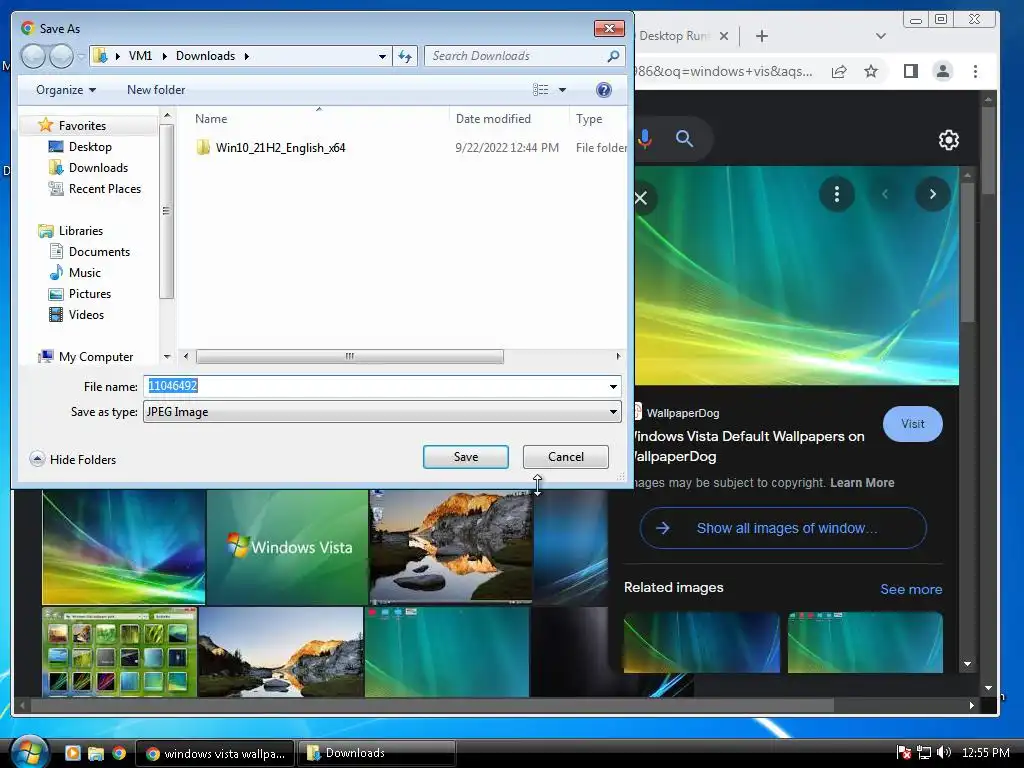
Task: Open the Documents library
Action: [x=99, y=251]
